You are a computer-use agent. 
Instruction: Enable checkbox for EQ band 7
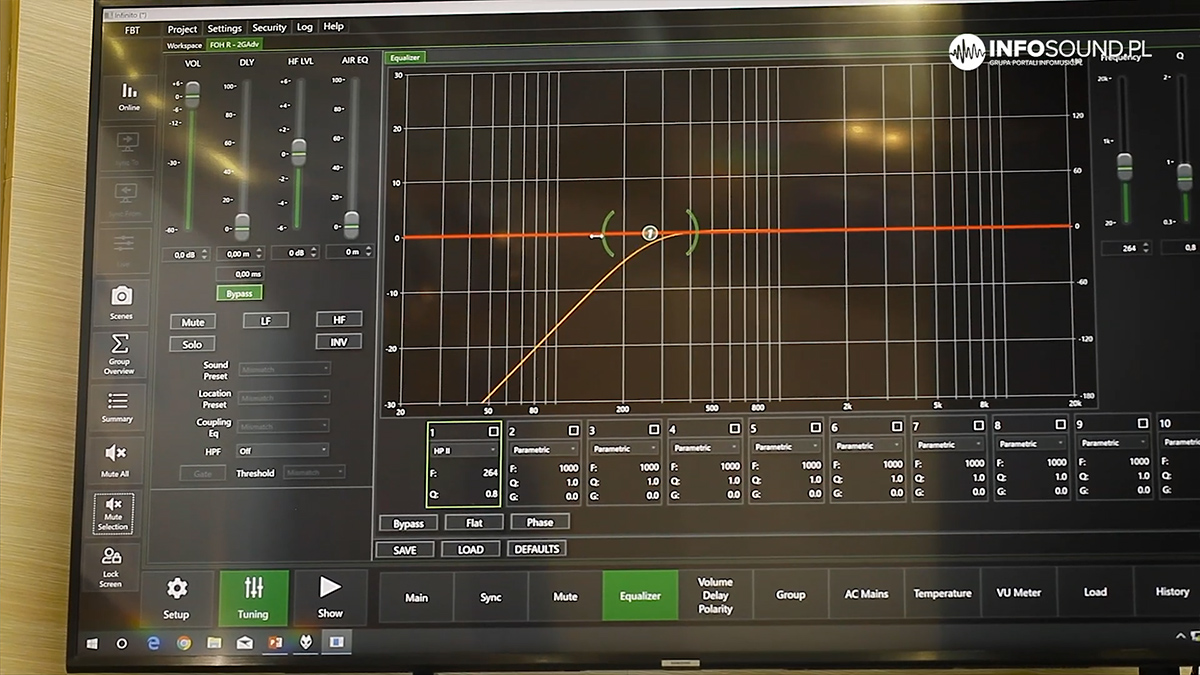coord(979,425)
